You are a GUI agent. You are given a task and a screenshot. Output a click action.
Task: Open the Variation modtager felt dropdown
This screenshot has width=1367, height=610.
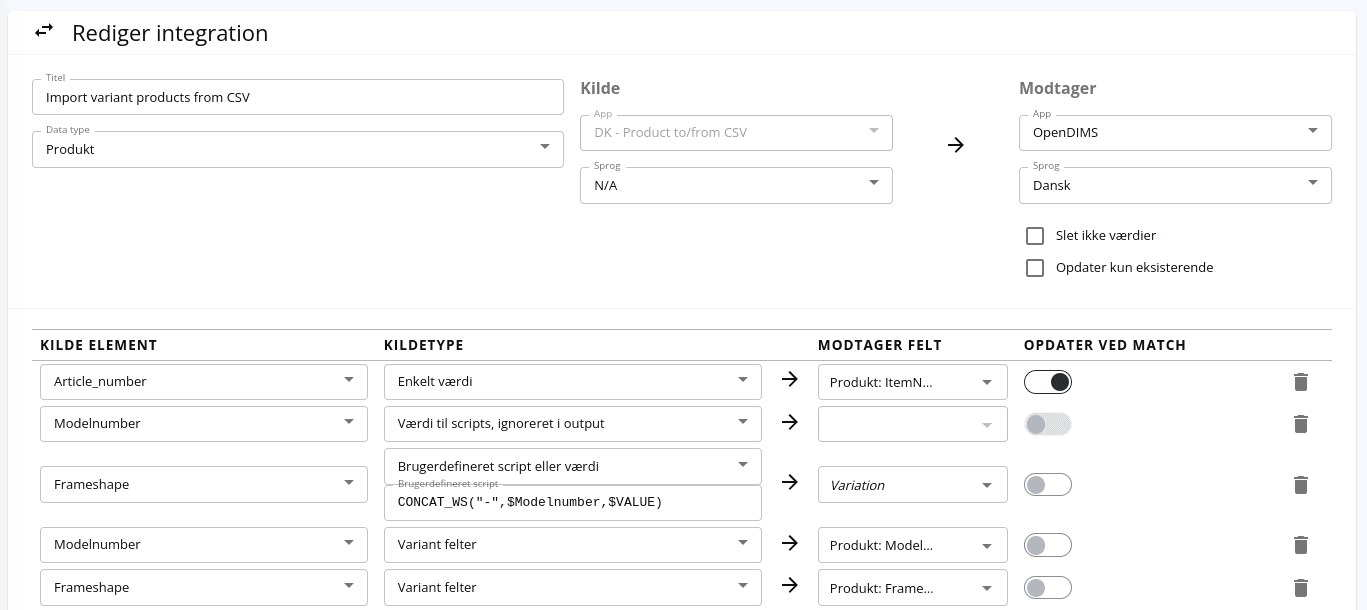(x=912, y=485)
